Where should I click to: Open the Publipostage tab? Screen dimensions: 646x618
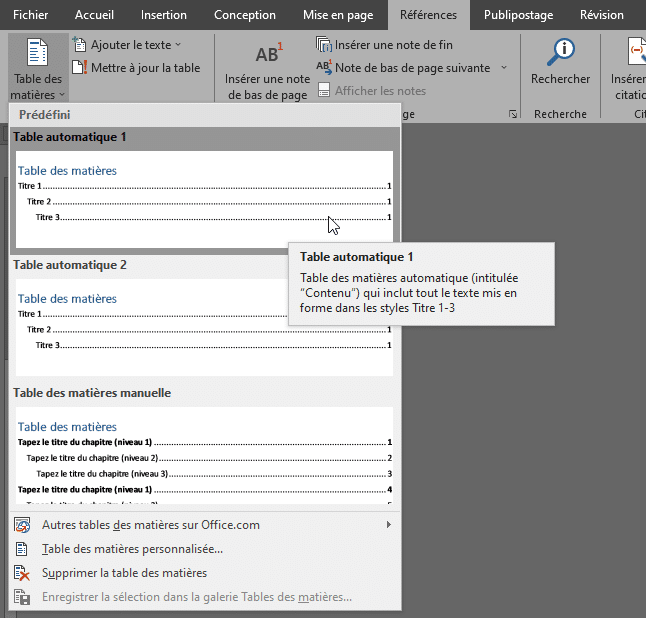click(518, 15)
